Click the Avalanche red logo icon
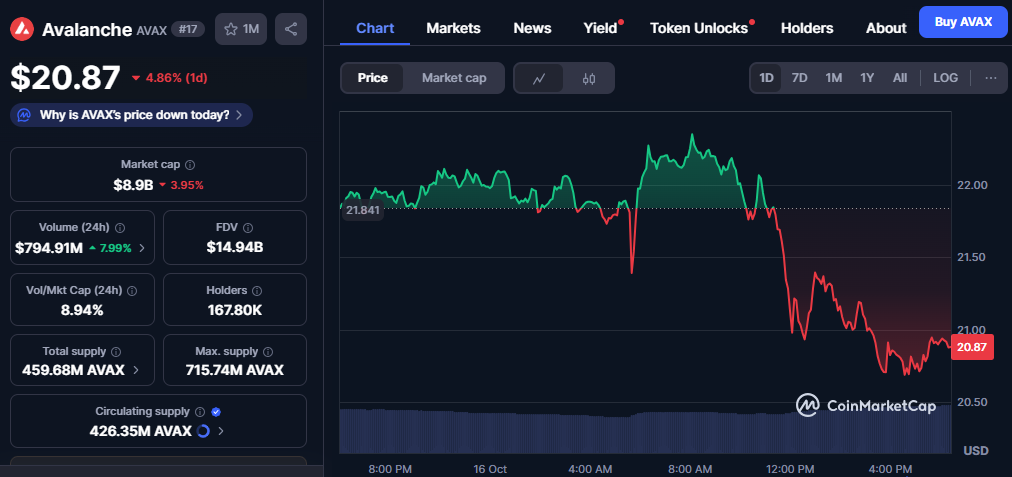 23,29
